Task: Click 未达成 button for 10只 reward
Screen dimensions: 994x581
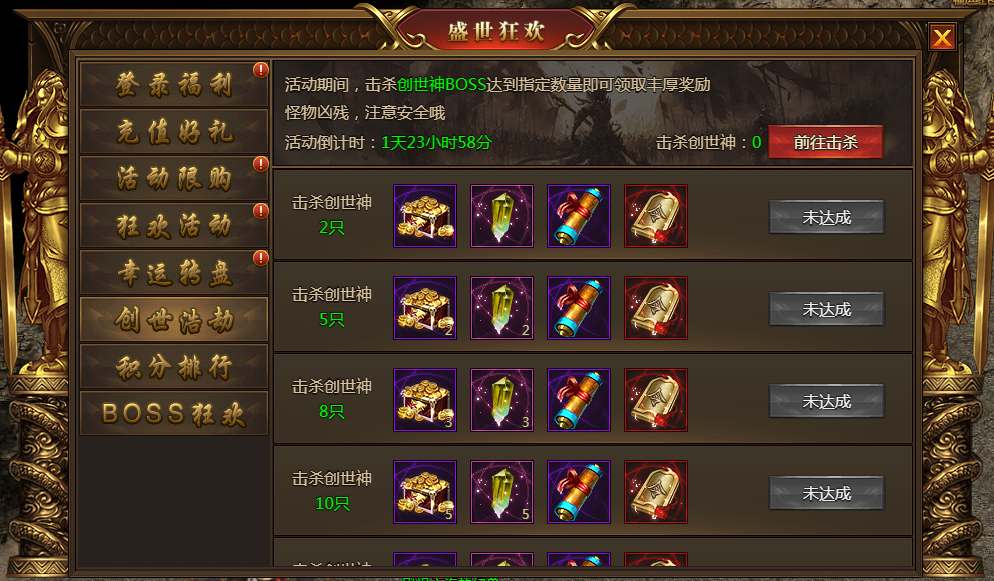Action: tap(826, 493)
